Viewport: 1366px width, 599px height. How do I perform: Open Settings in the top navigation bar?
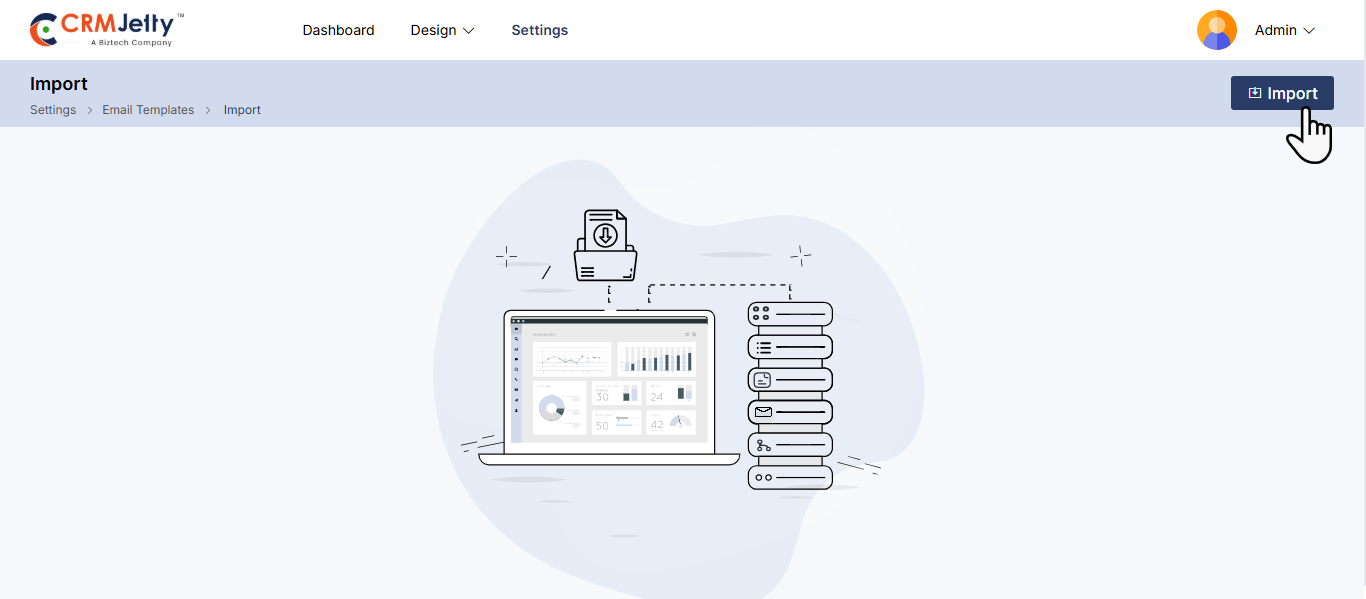539,30
